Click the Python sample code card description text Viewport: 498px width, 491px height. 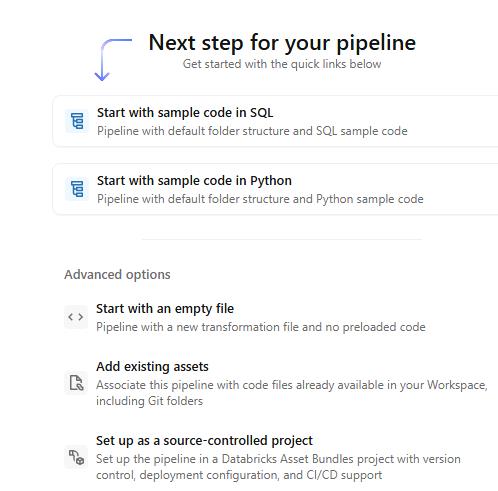pos(260,199)
